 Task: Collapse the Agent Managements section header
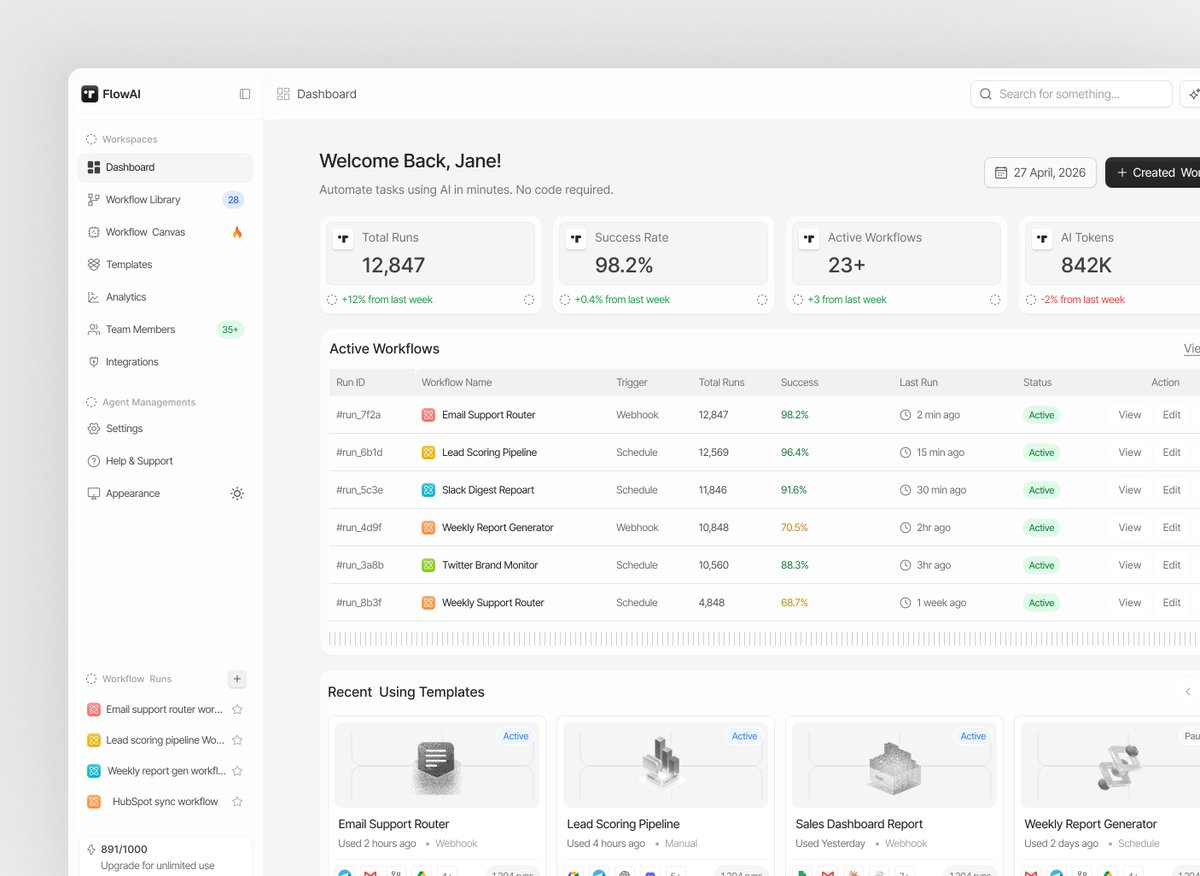[x=140, y=403]
